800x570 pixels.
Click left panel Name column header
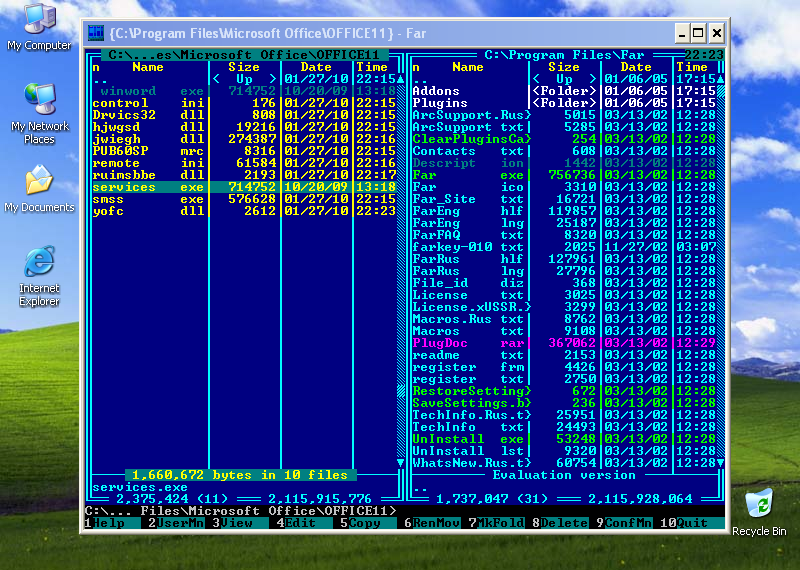click(x=148, y=67)
